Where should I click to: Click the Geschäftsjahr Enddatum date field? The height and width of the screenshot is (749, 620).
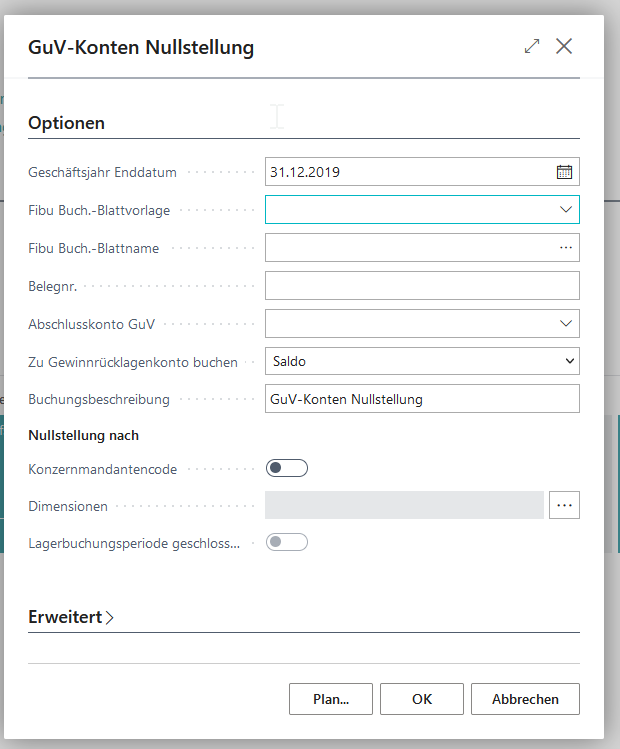(x=405, y=172)
